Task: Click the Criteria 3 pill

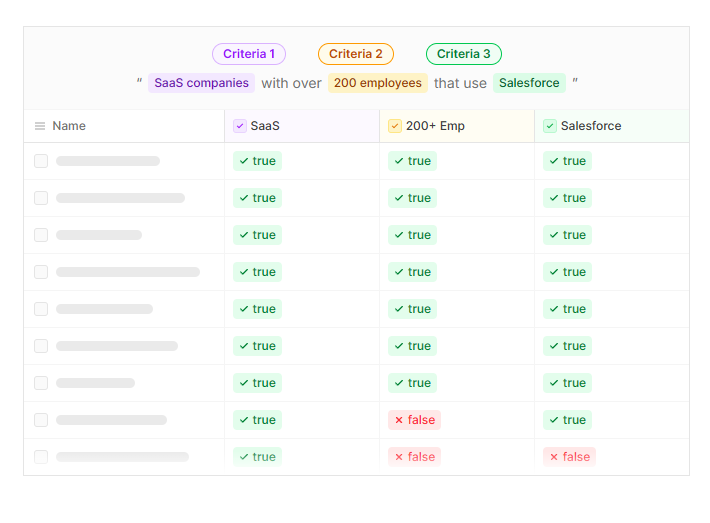Action: point(464,54)
